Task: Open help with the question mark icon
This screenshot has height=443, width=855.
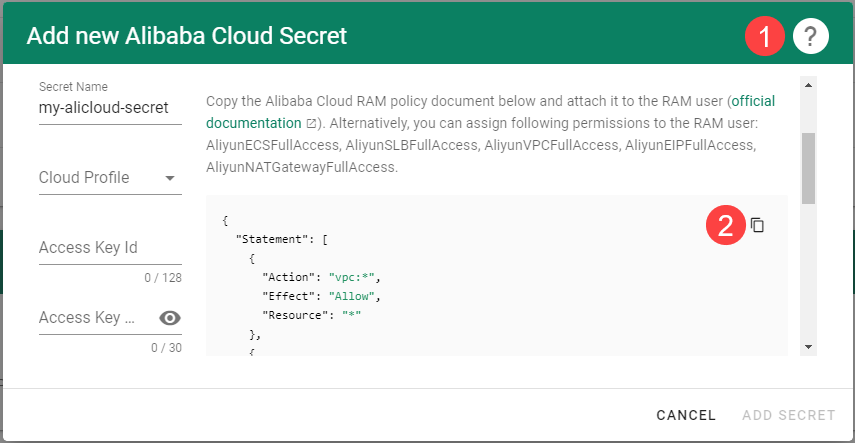Action: tap(811, 37)
